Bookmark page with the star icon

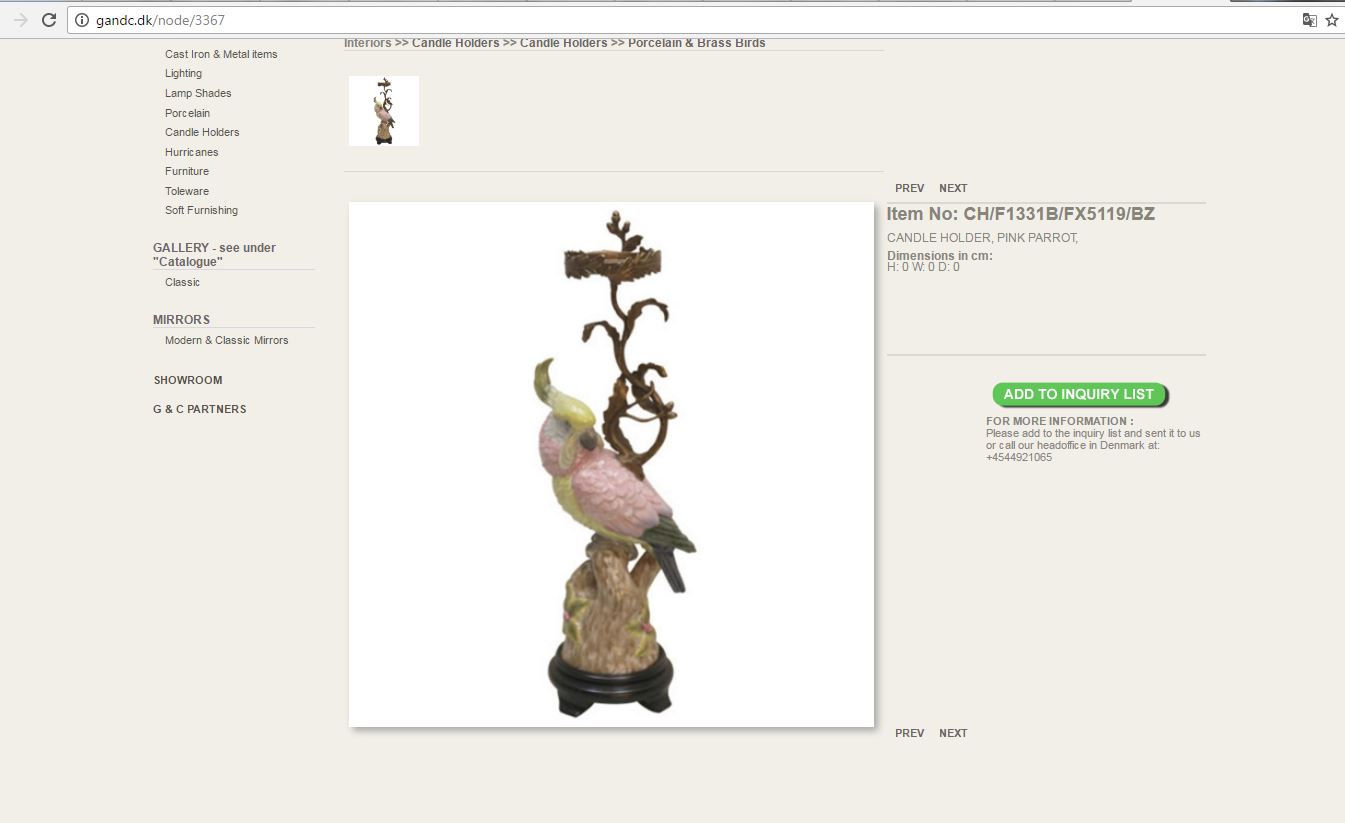[1332, 20]
